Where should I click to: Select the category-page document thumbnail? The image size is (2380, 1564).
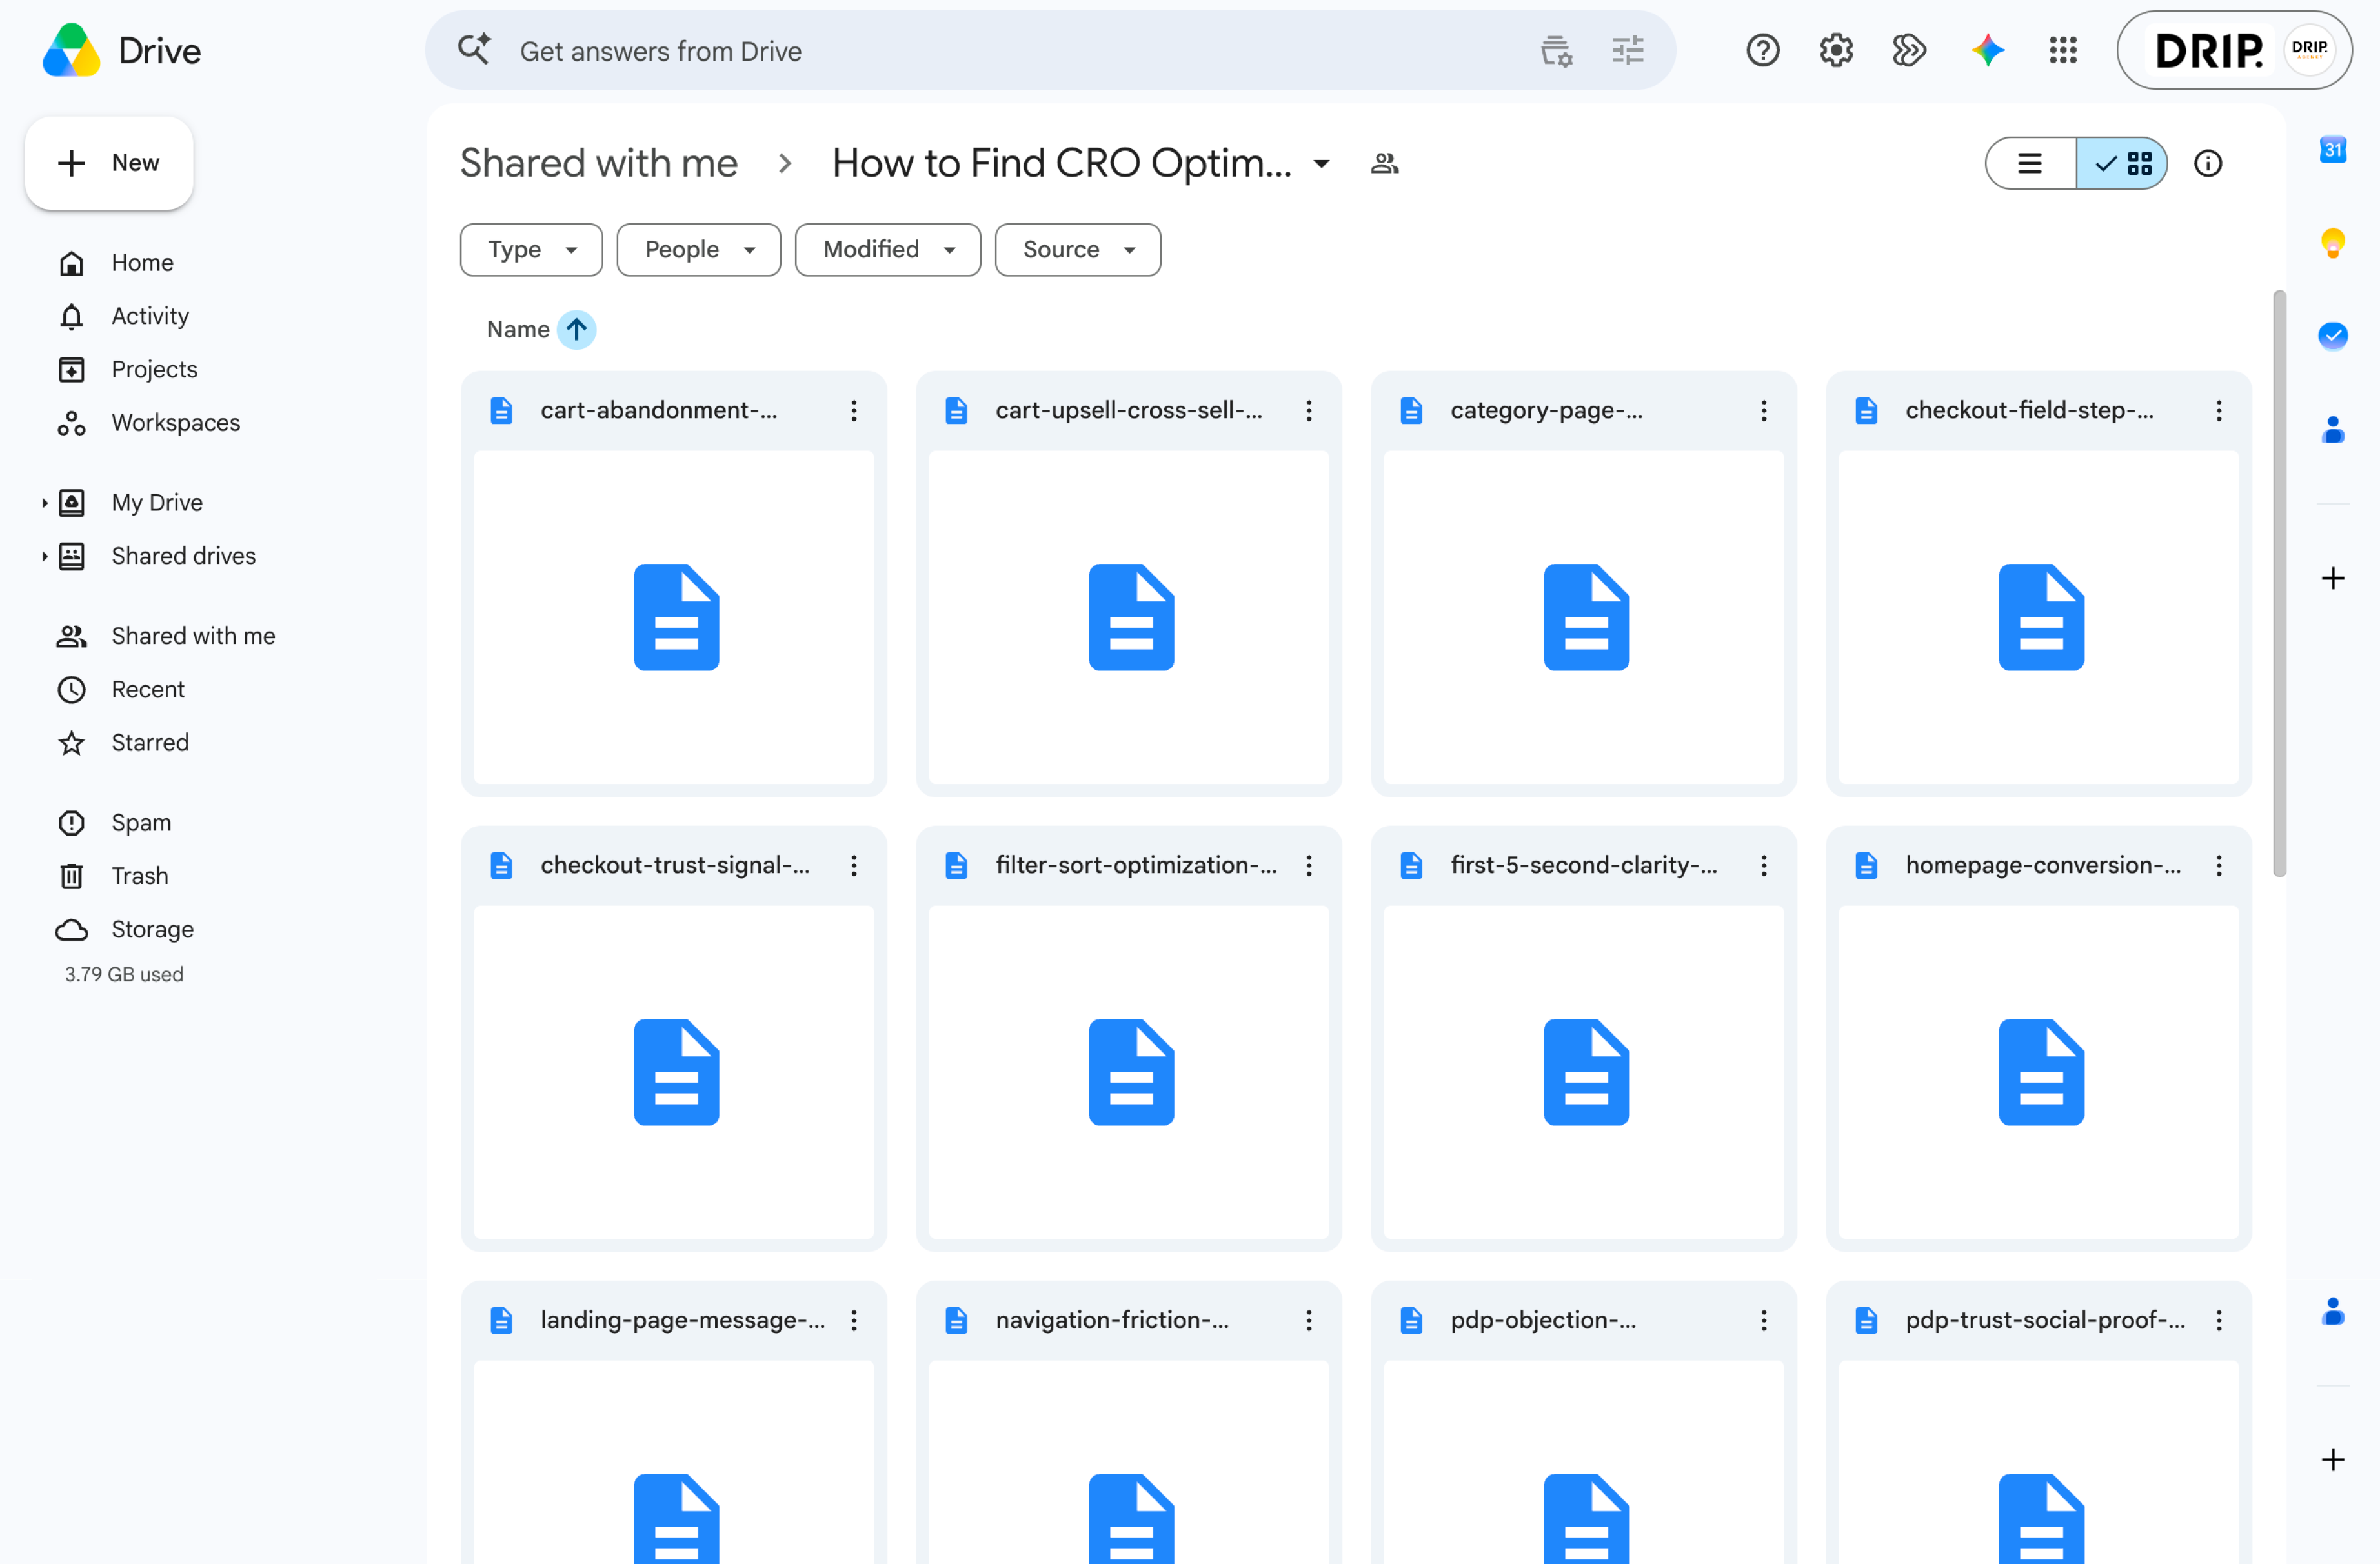coord(1584,617)
